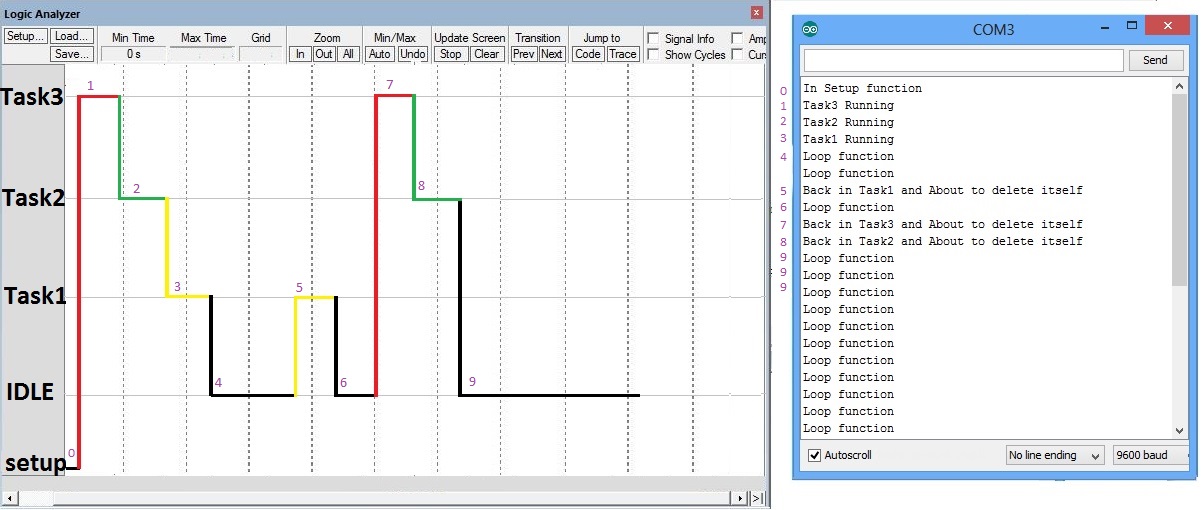The image size is (1203, 510).
Task: Jump to next transition with Next
Action: [x=552, y=54]
